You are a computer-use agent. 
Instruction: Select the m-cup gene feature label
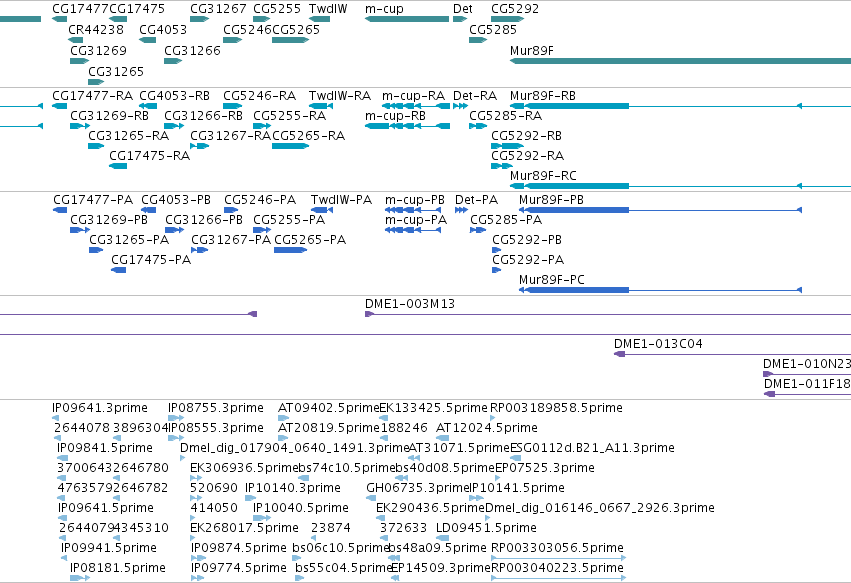[x=384, y=9]
